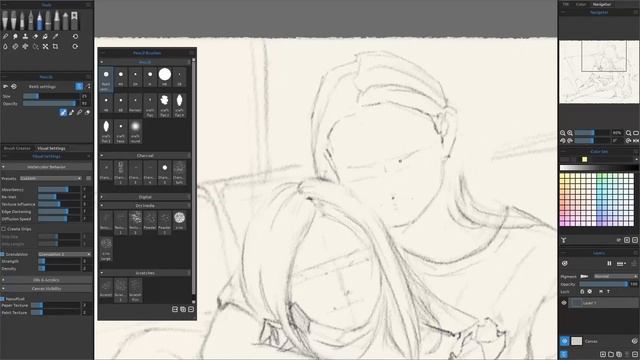Open the Navigator tab

(x=602, y=4)
